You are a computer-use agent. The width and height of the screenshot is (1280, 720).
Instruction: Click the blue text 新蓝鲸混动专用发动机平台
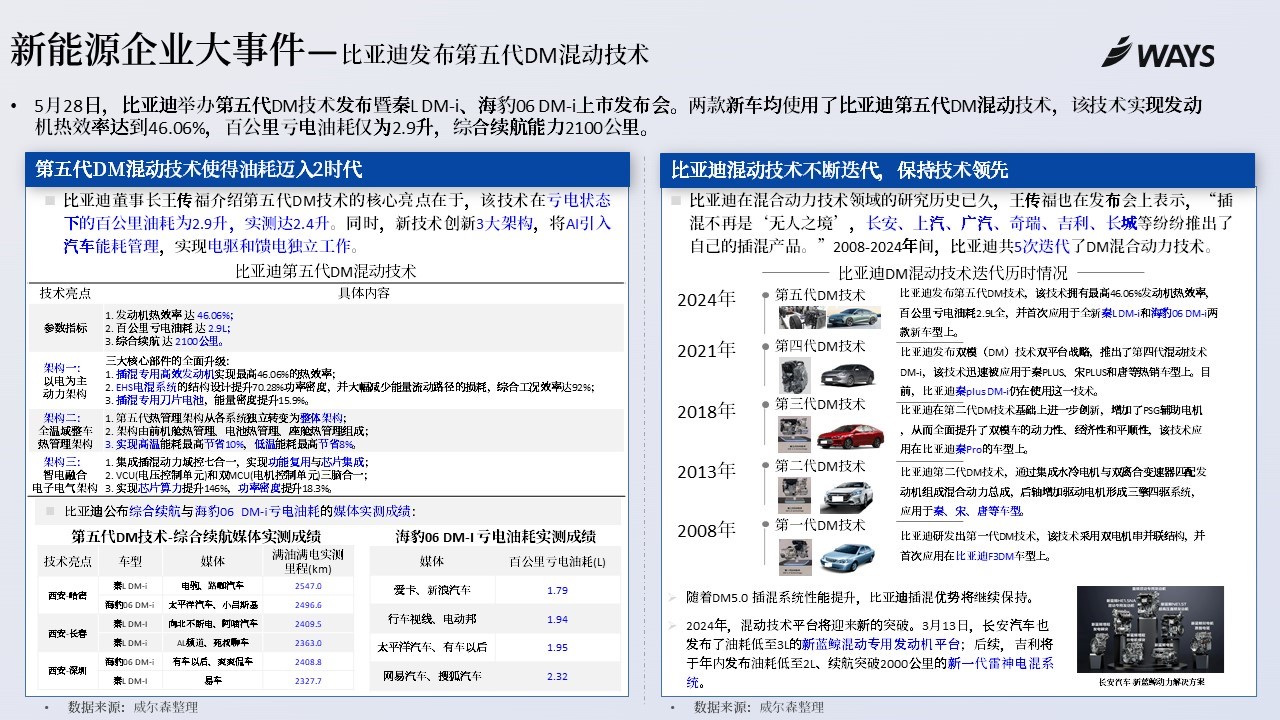[x=882, y=644]
